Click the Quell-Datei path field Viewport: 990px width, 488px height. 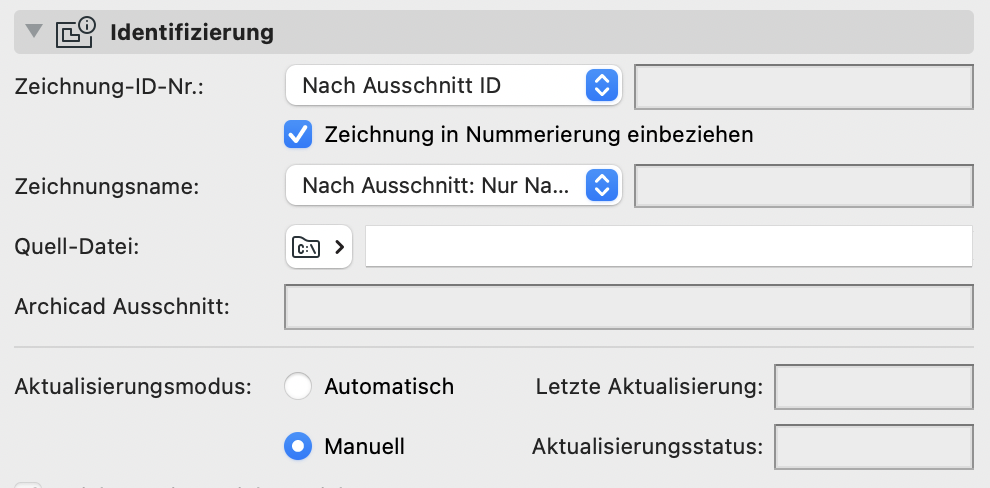[x=669, y=246]
